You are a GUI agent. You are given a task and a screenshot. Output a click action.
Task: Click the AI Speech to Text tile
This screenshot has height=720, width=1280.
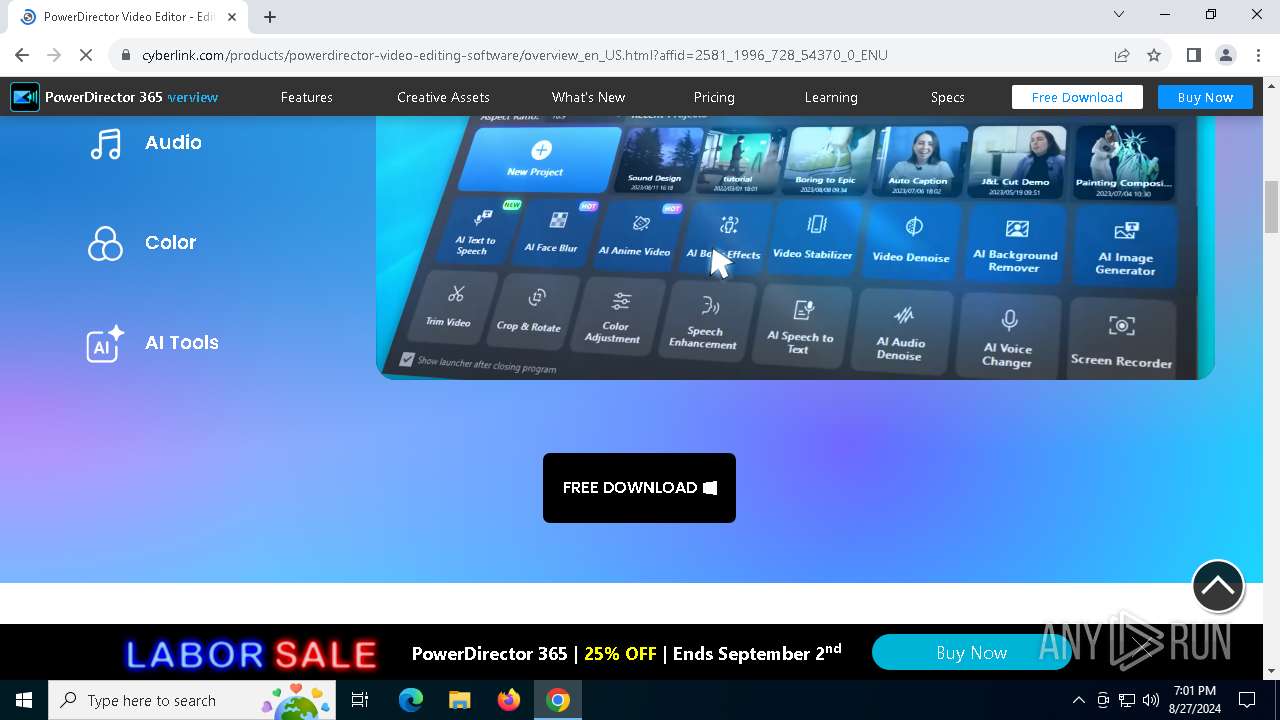coord(800,325)
